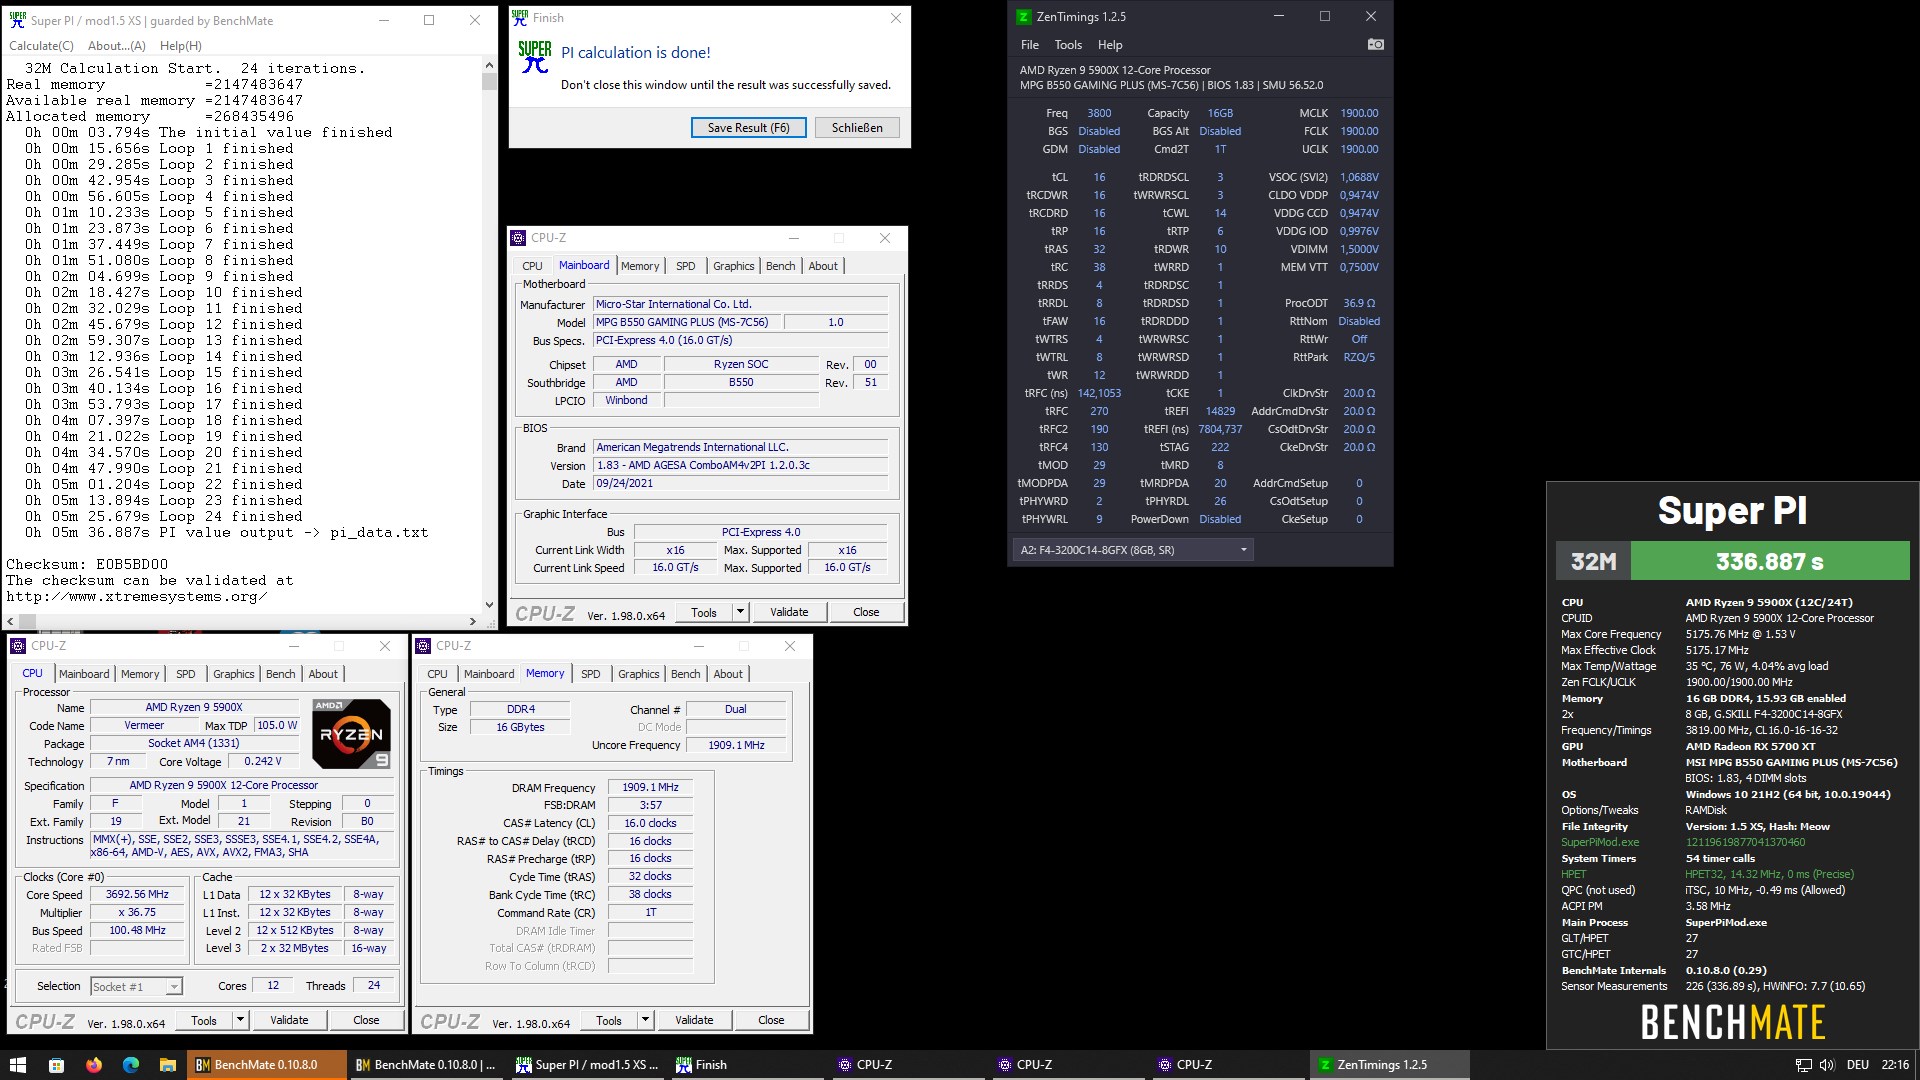Switch to the CPU tab in CPU-Z Memory window
The image size is (1920, 1080).
[437, 674]
